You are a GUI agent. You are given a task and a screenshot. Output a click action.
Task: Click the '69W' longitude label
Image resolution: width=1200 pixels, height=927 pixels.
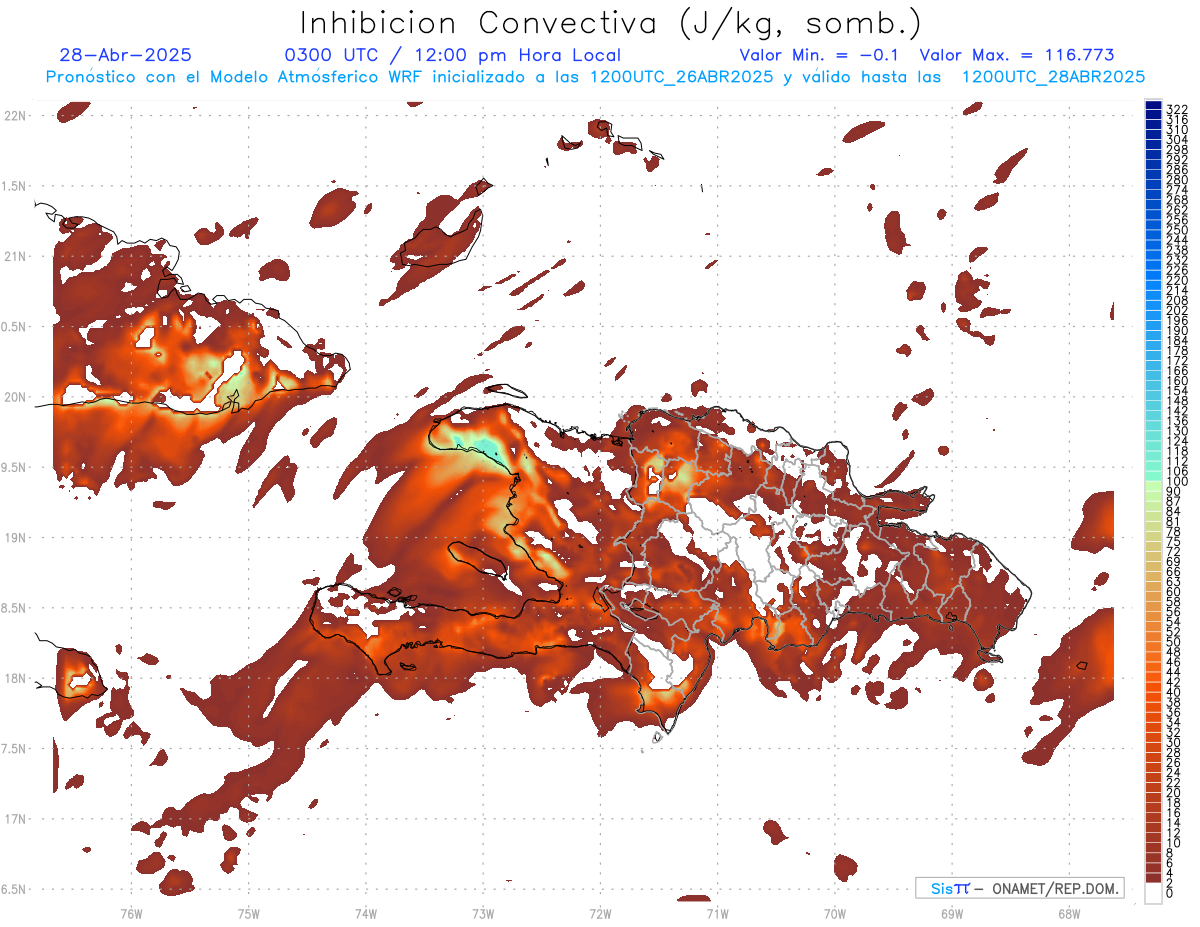pos(952,913)
